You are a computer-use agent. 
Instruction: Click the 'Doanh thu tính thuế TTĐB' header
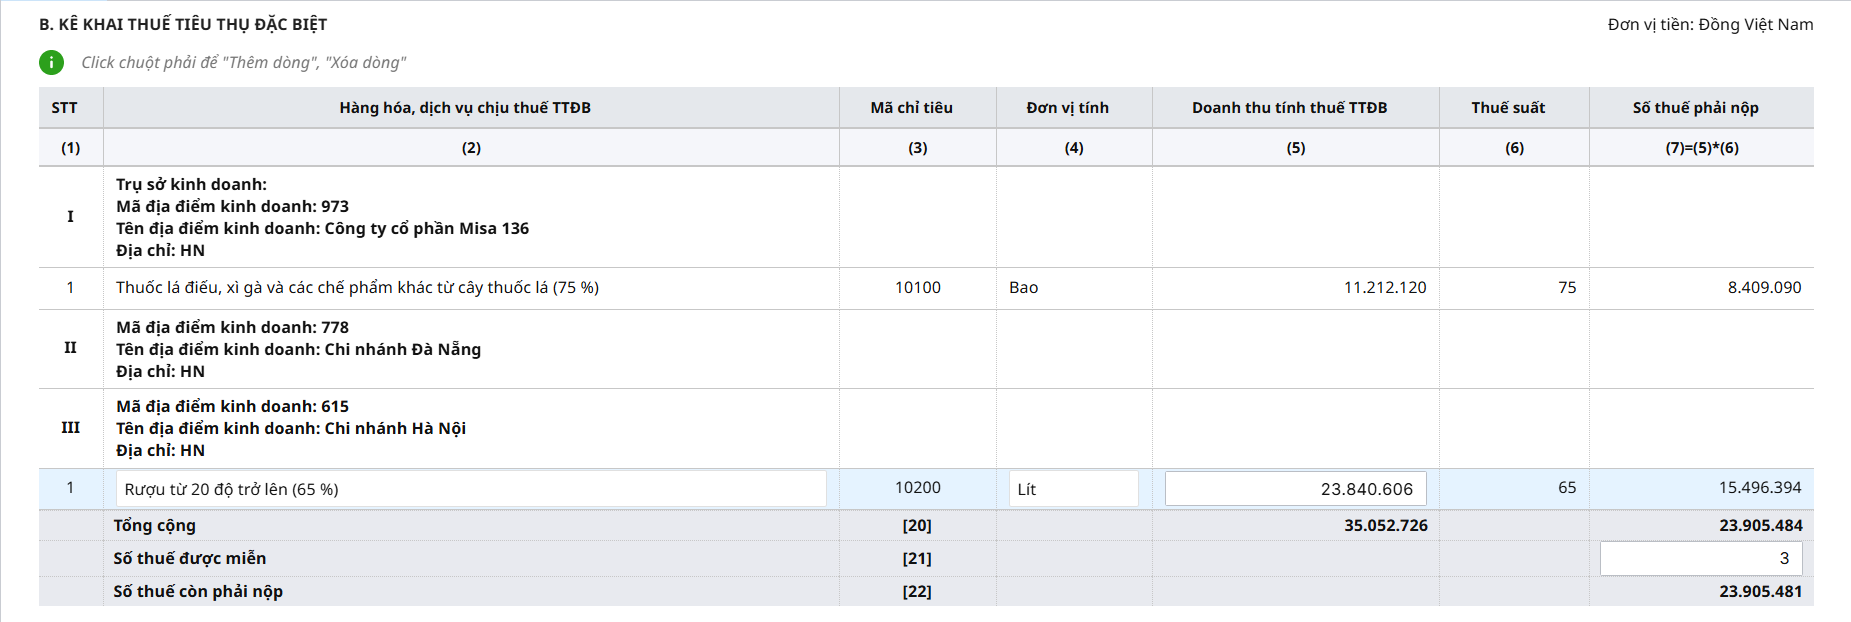click(x=1289, y=108)
